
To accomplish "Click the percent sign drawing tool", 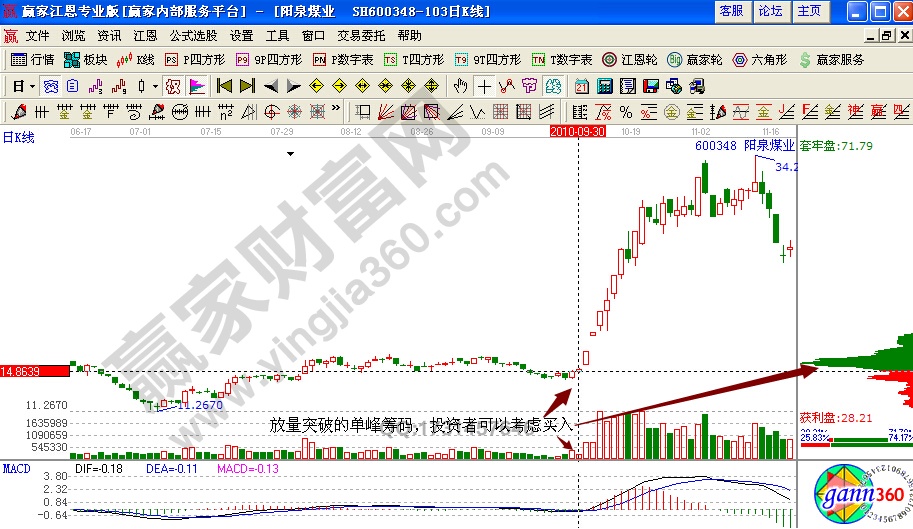I will (x=626, y=111).
